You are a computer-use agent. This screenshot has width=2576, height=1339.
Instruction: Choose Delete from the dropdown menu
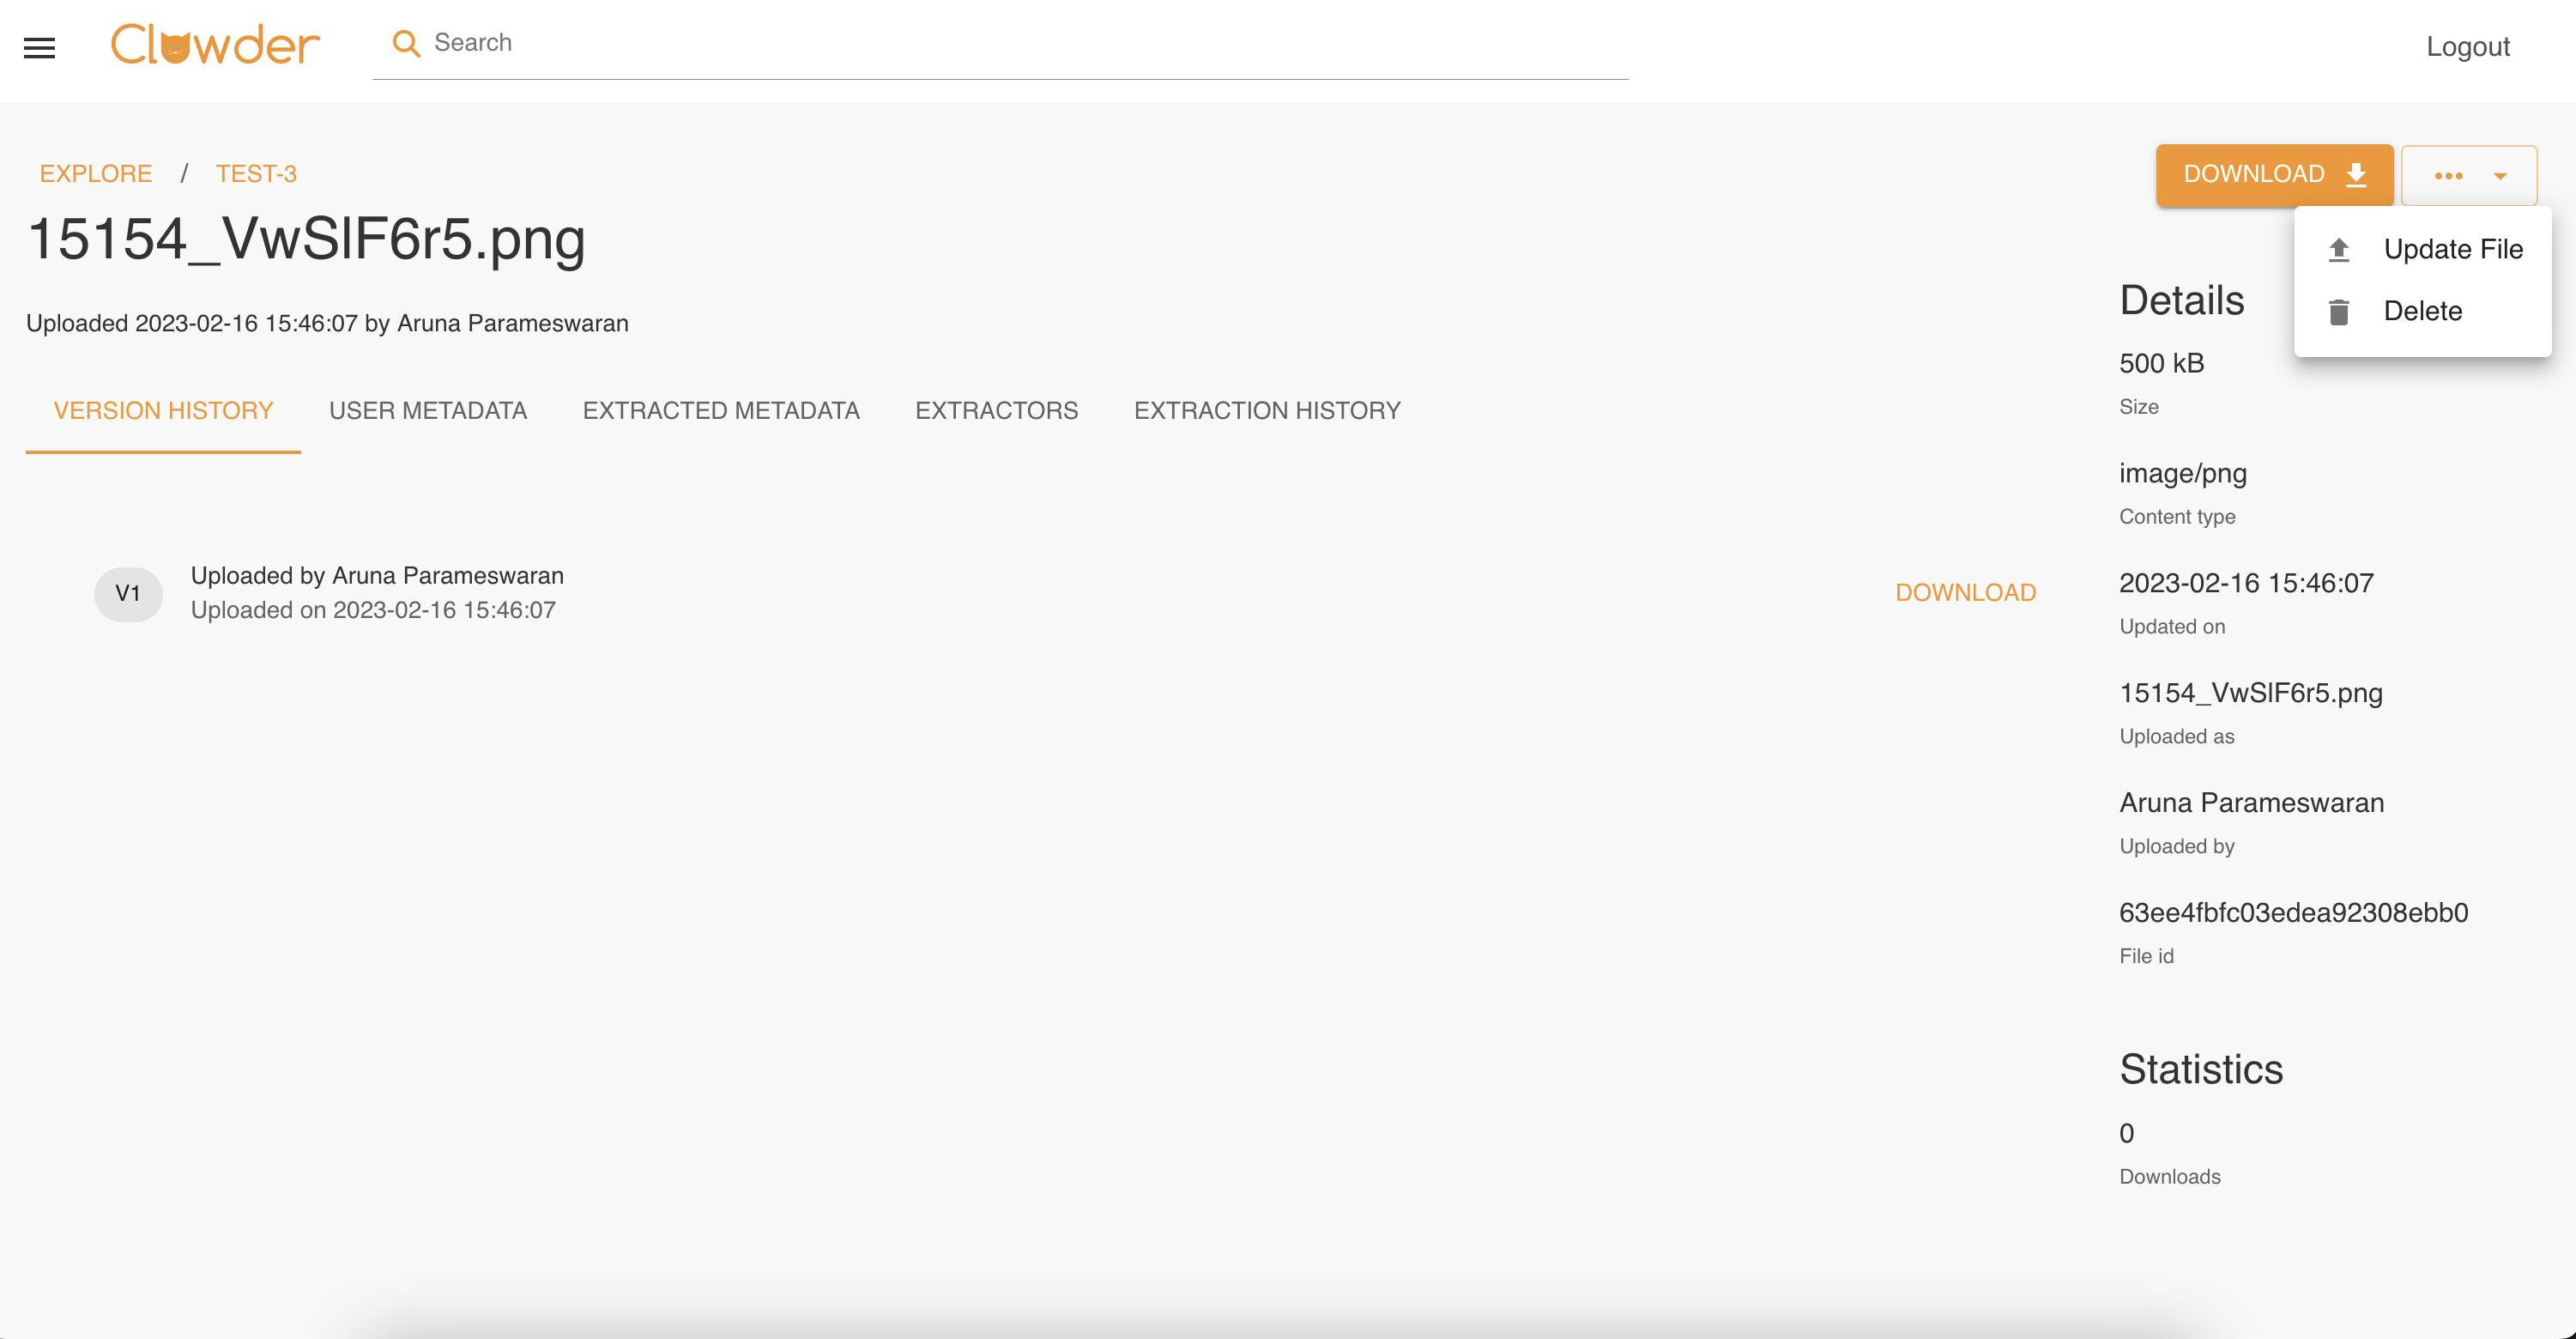click(x=2422, y=311)
